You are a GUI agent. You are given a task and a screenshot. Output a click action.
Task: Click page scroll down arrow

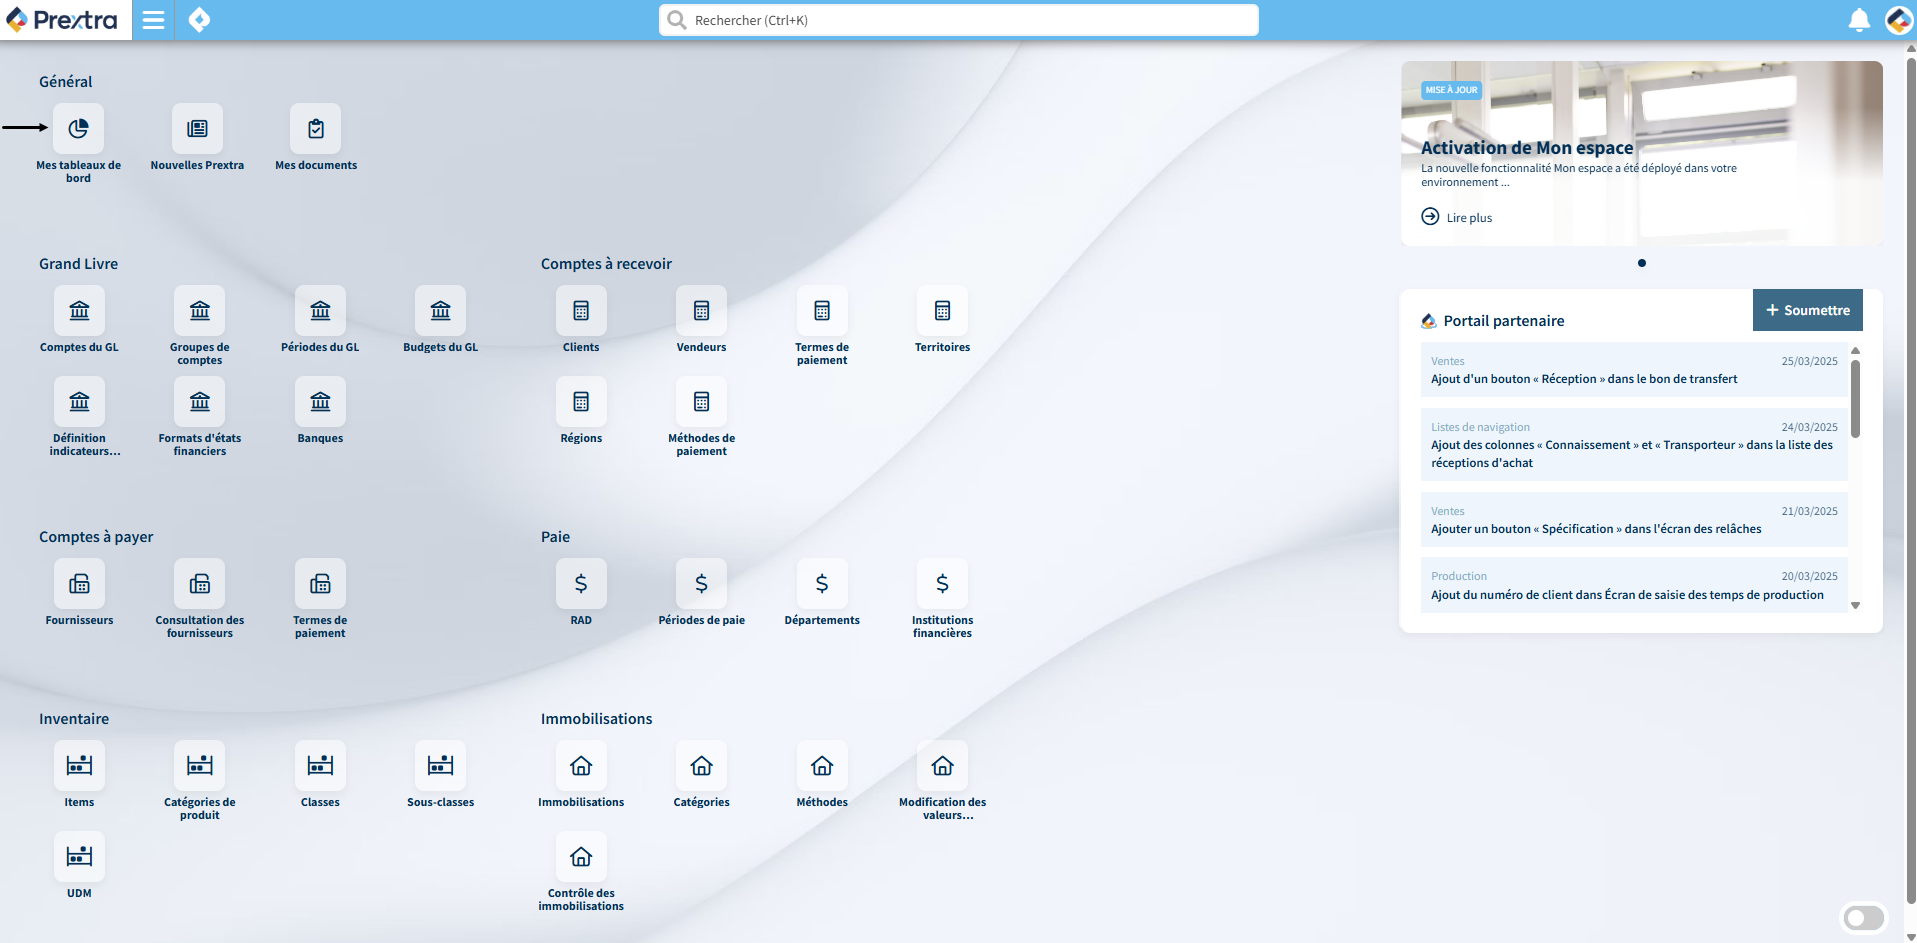[1911, 937]
